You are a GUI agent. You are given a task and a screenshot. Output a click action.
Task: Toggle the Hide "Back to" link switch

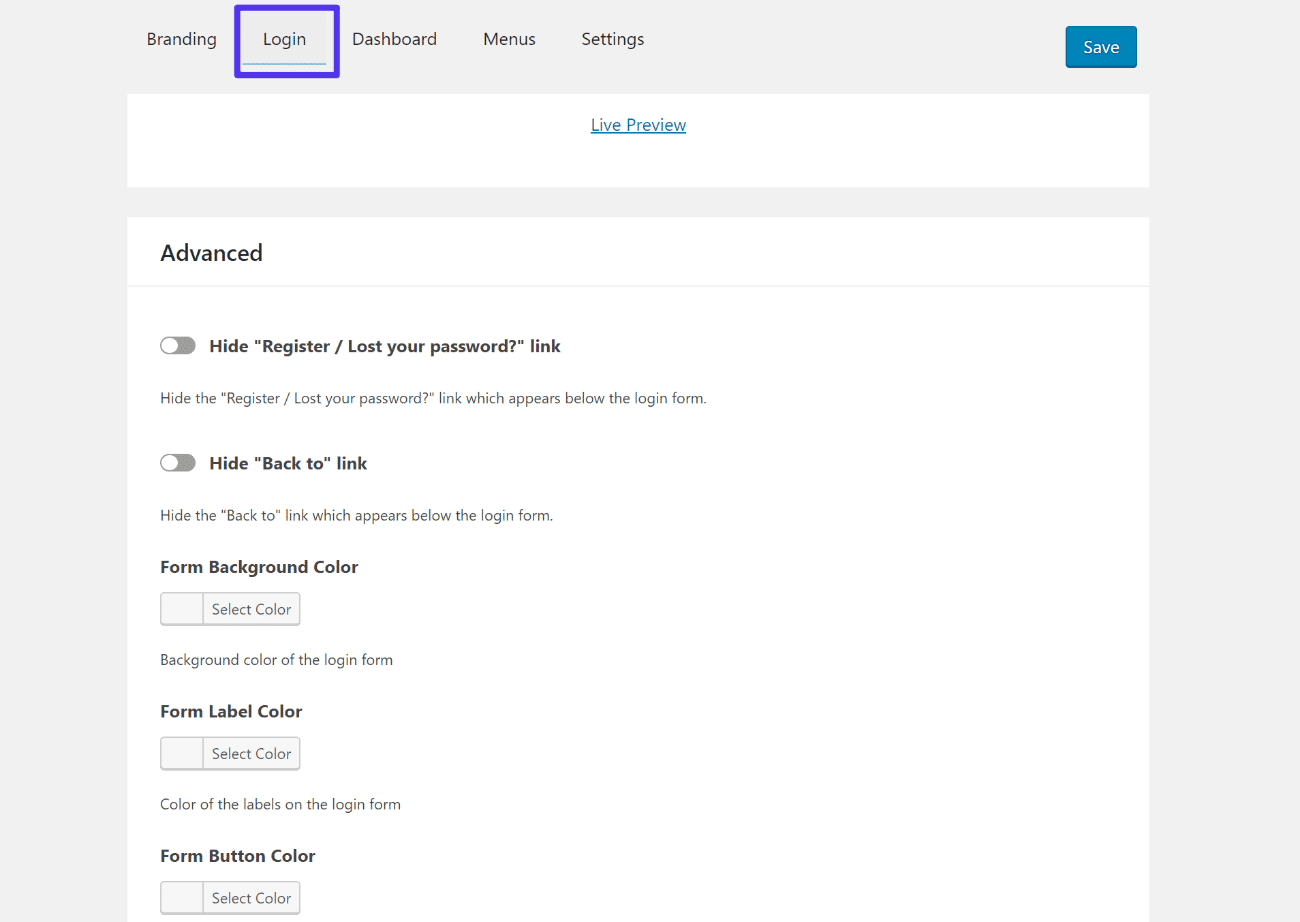point(178,462)
